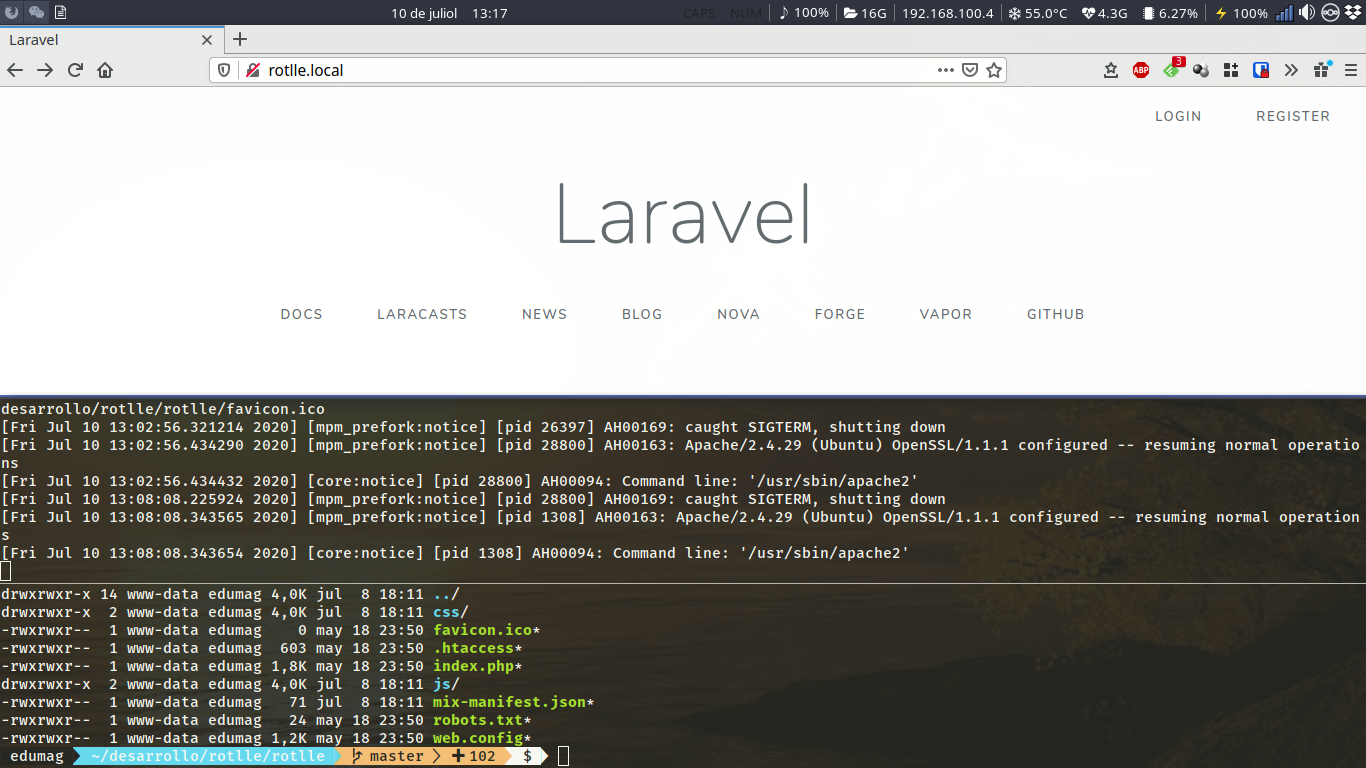This screenshot has height=768, width=1366.
Task: Open the squares-plus extension icon
Action: [x=1231, y=70]
